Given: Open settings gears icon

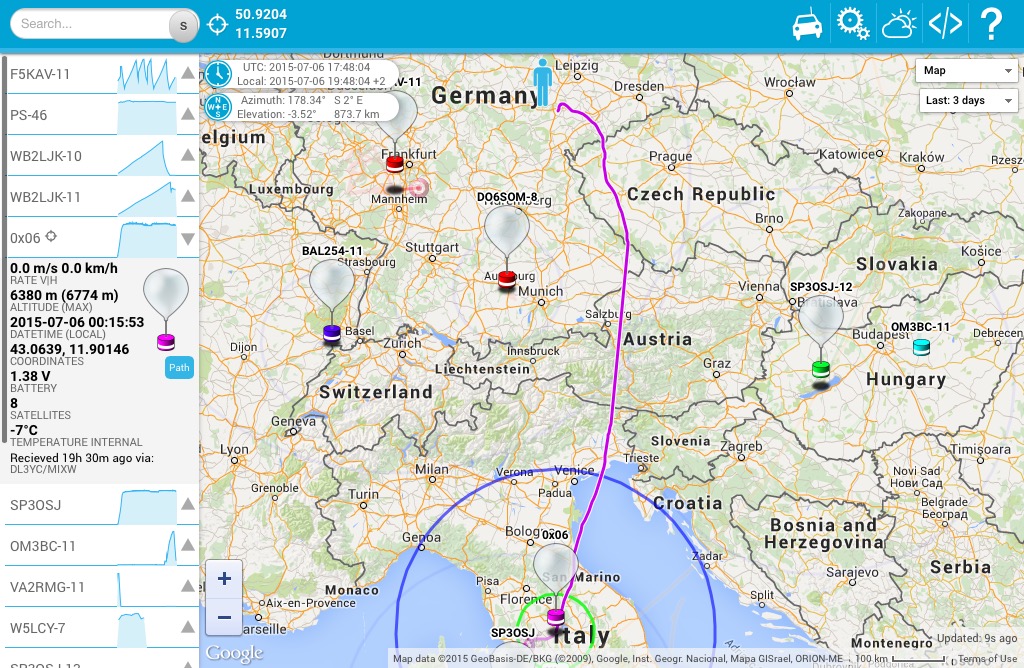Looking at the screenshot, I should 853,24.
